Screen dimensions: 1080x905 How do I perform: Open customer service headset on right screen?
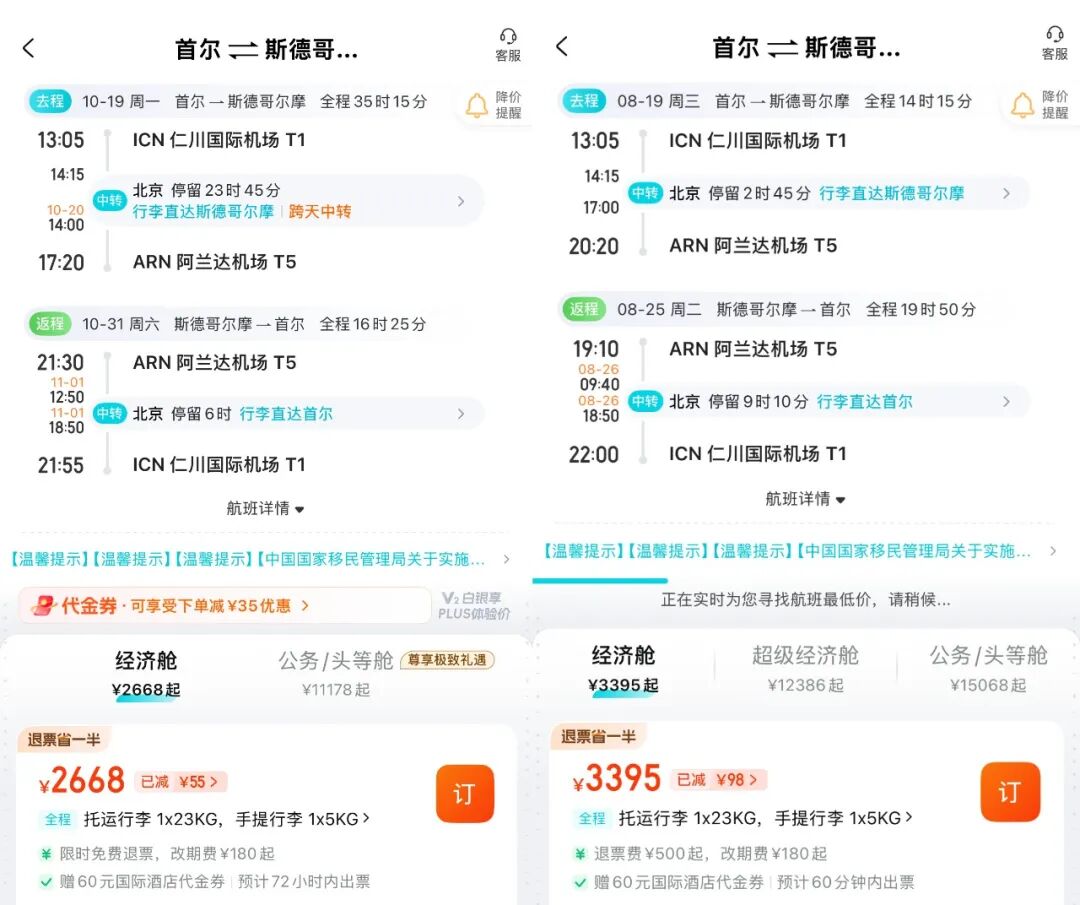point(1055,44)
